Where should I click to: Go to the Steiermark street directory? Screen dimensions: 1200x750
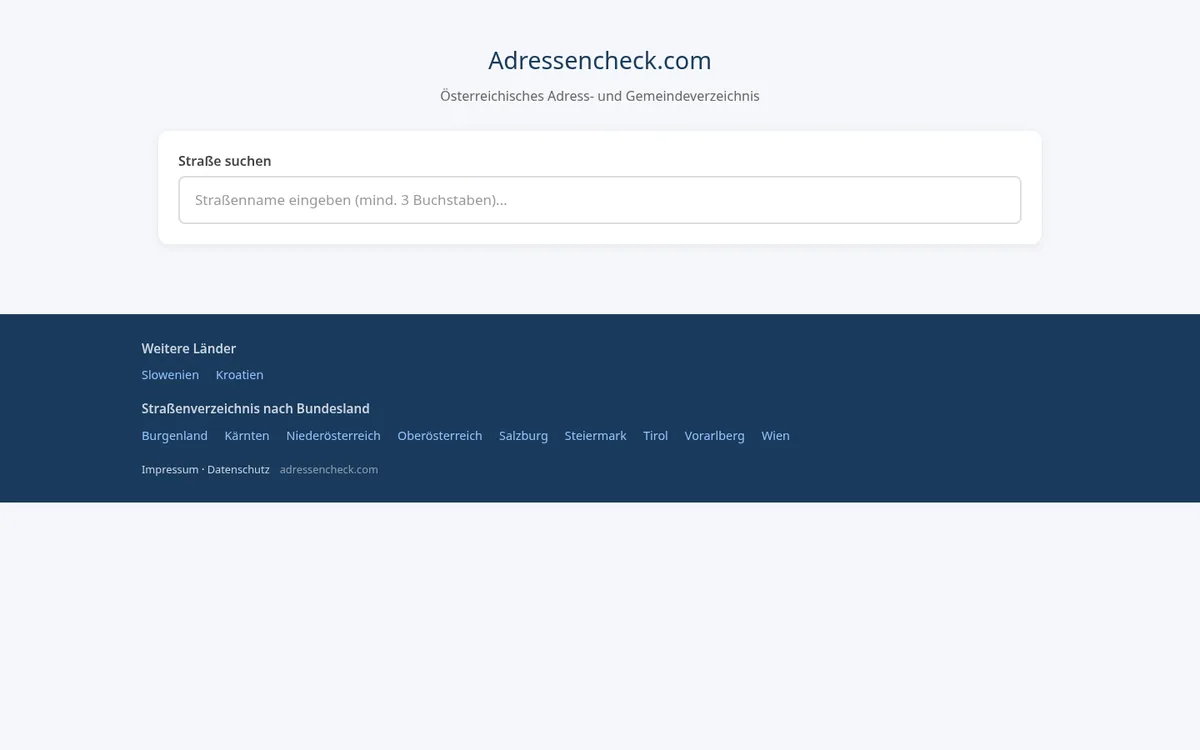[595, 436]
